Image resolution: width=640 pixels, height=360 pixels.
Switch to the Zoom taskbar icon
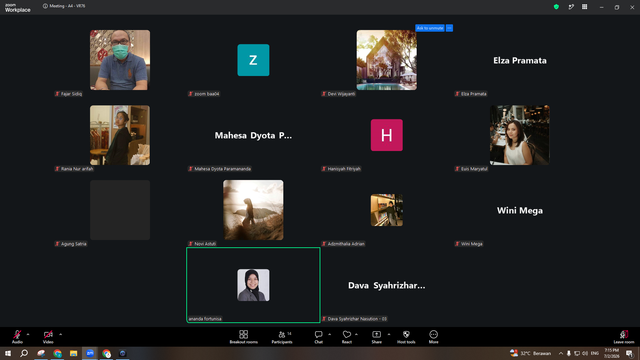tap(90, 353)
